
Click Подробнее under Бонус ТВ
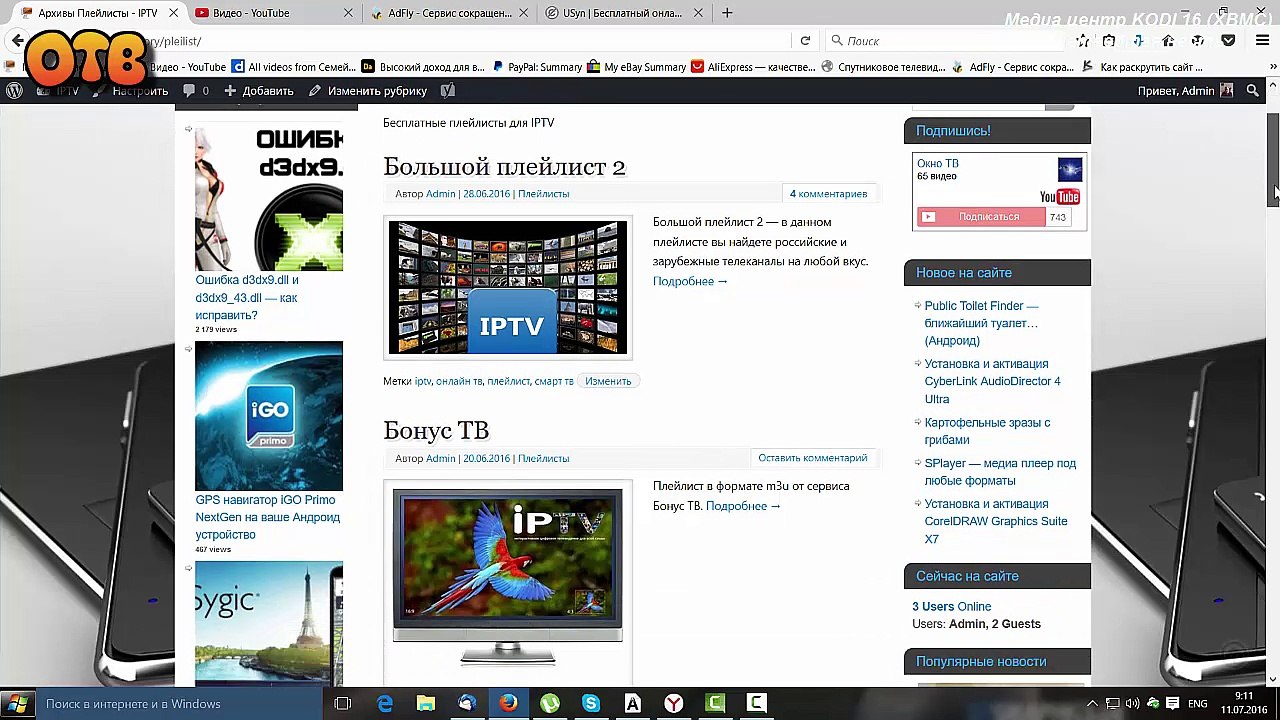click(x=743, y=506)
